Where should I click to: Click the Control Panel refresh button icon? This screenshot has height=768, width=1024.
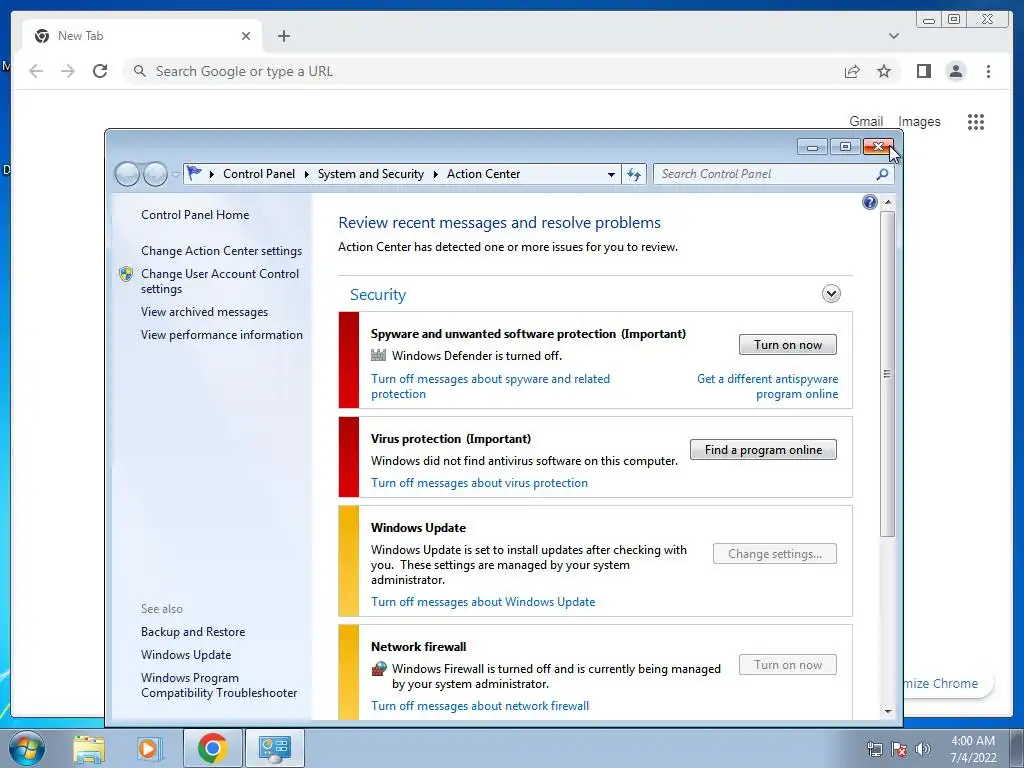coord(633,174)
